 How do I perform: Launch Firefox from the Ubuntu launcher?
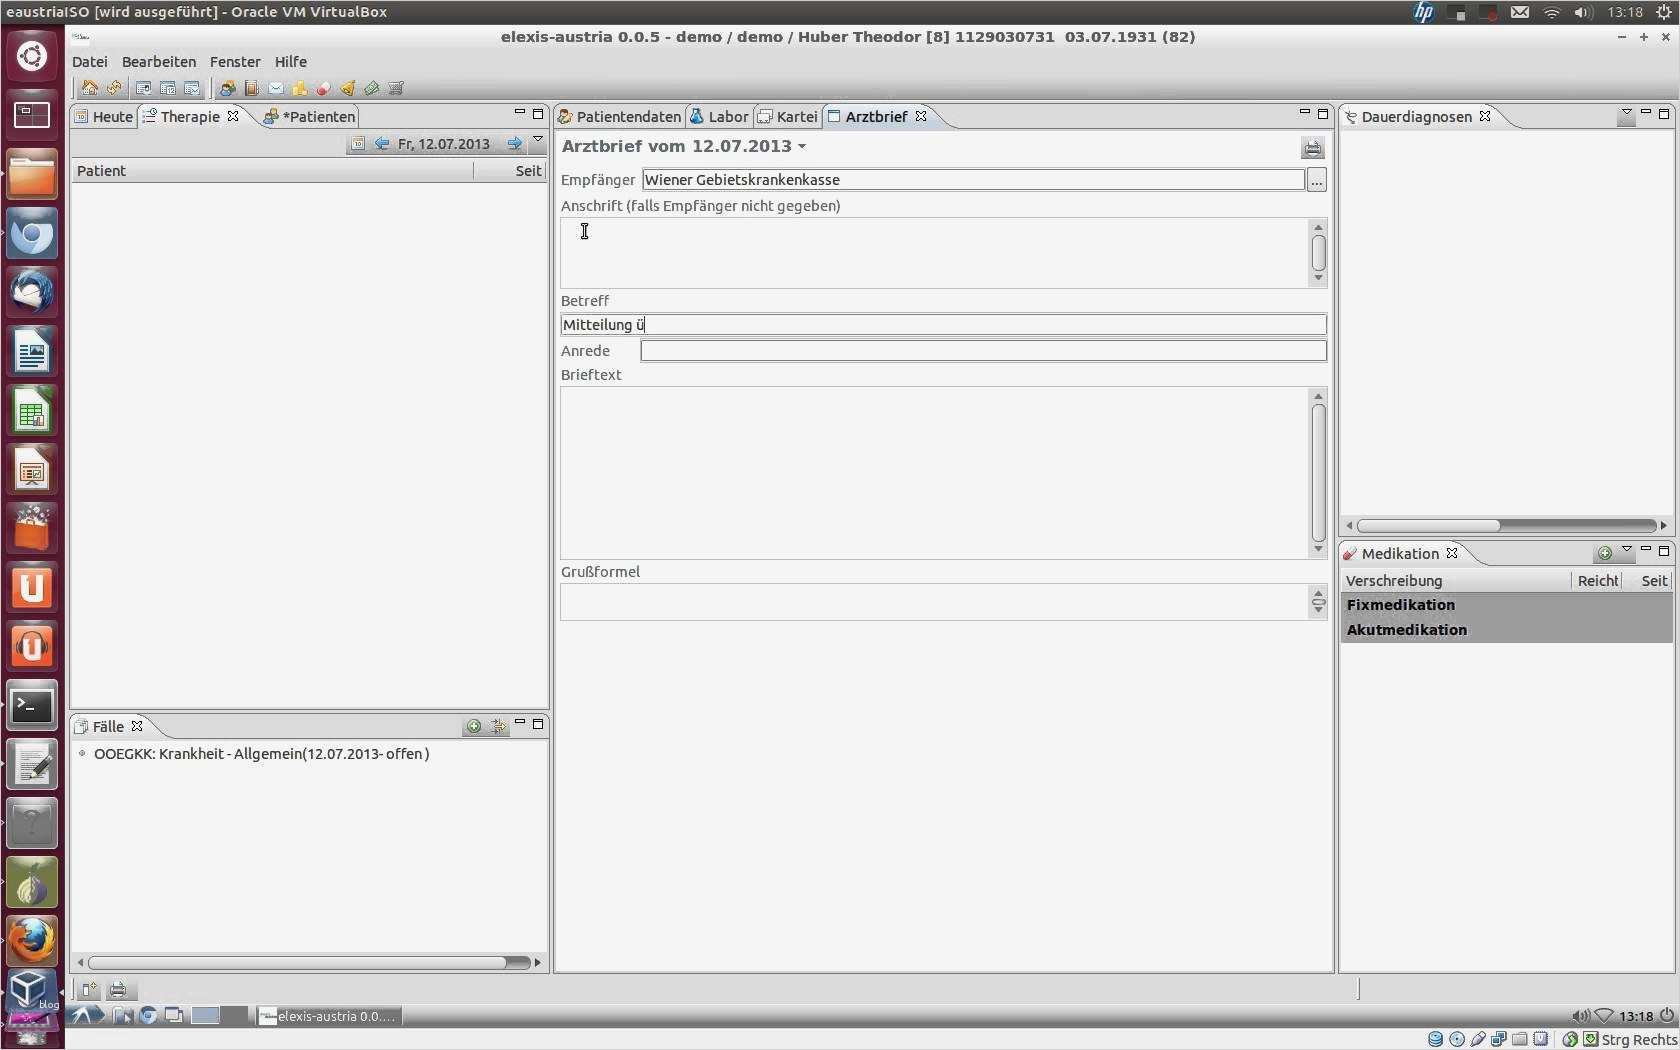pyautogui.click(x=32, y=941)
